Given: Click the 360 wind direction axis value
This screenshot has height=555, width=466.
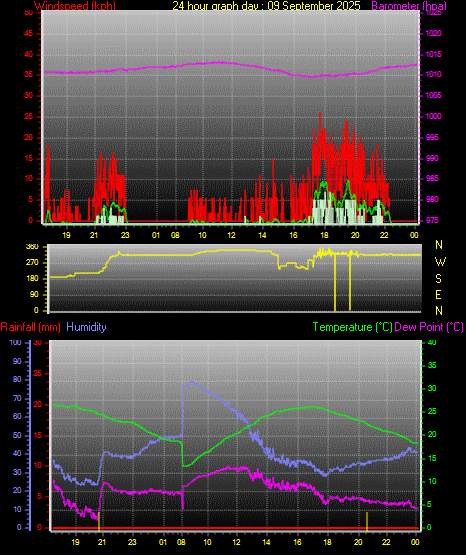Looking at the screenshot, I should [32, 247].
